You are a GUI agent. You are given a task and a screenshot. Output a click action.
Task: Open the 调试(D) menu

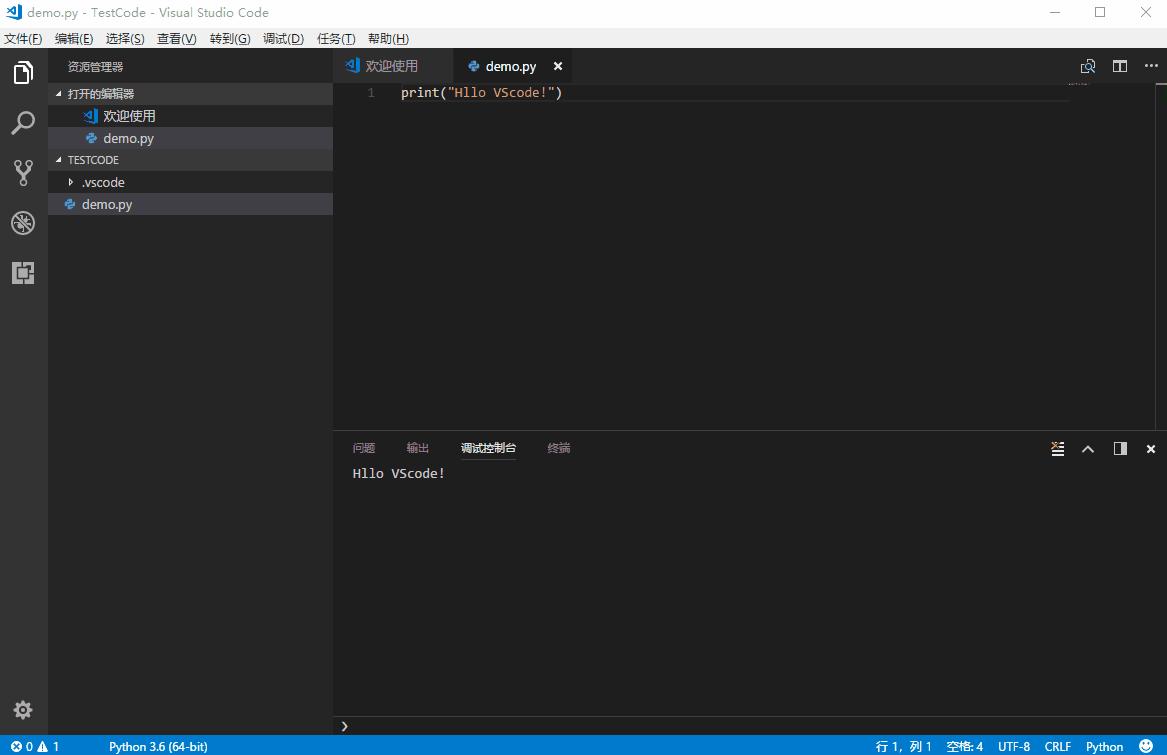(283, 38)
